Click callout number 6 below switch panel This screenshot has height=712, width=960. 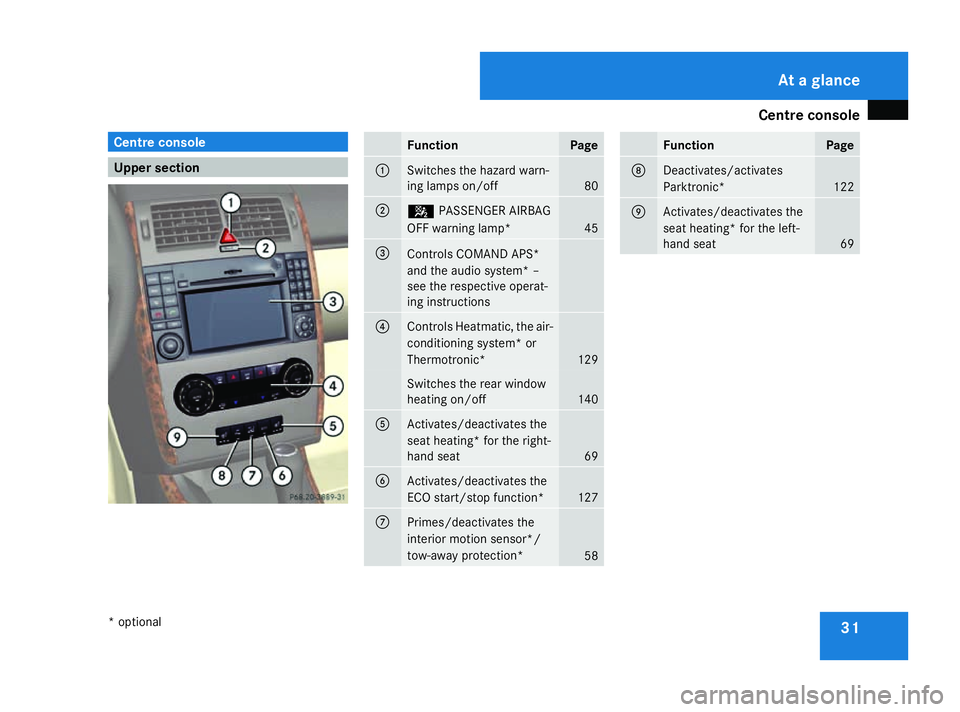(x=282, y=476)
